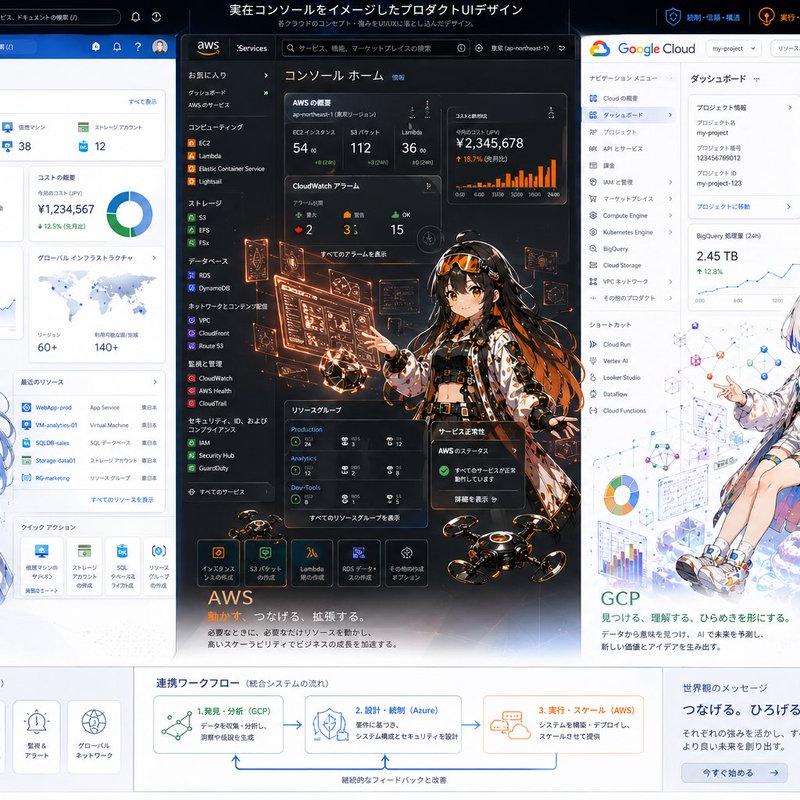Open the Cloud Functions shortcut
The width and height of the screenshot is (800, 800).
point(624,410)
